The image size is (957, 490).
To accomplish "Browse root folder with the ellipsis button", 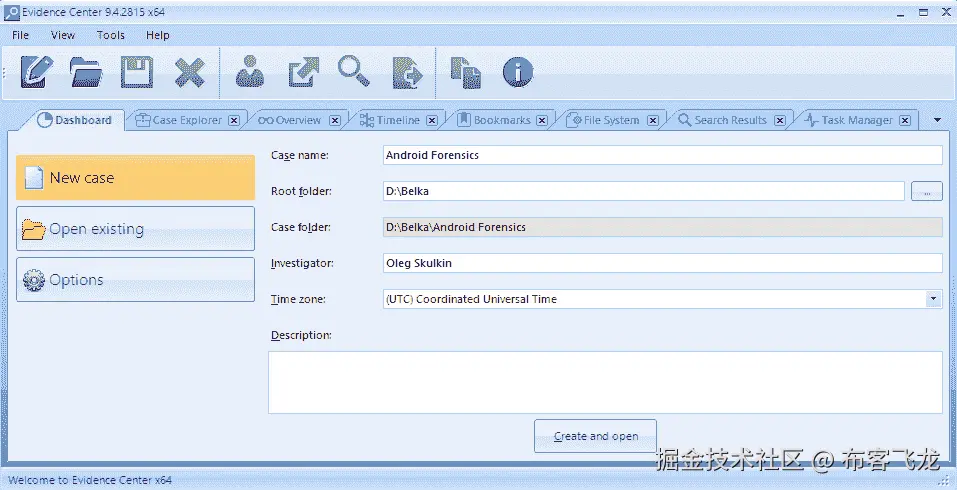I will coord(926,191).
